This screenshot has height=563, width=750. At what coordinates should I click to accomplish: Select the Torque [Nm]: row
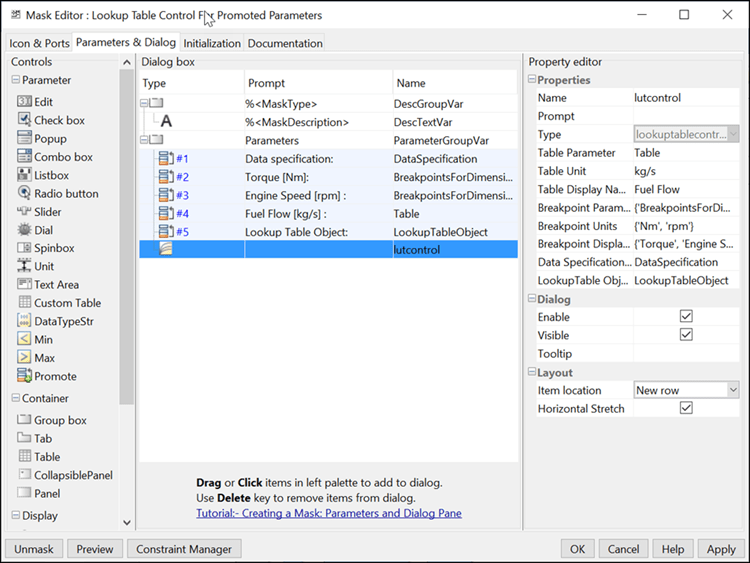tap(329, 177)
